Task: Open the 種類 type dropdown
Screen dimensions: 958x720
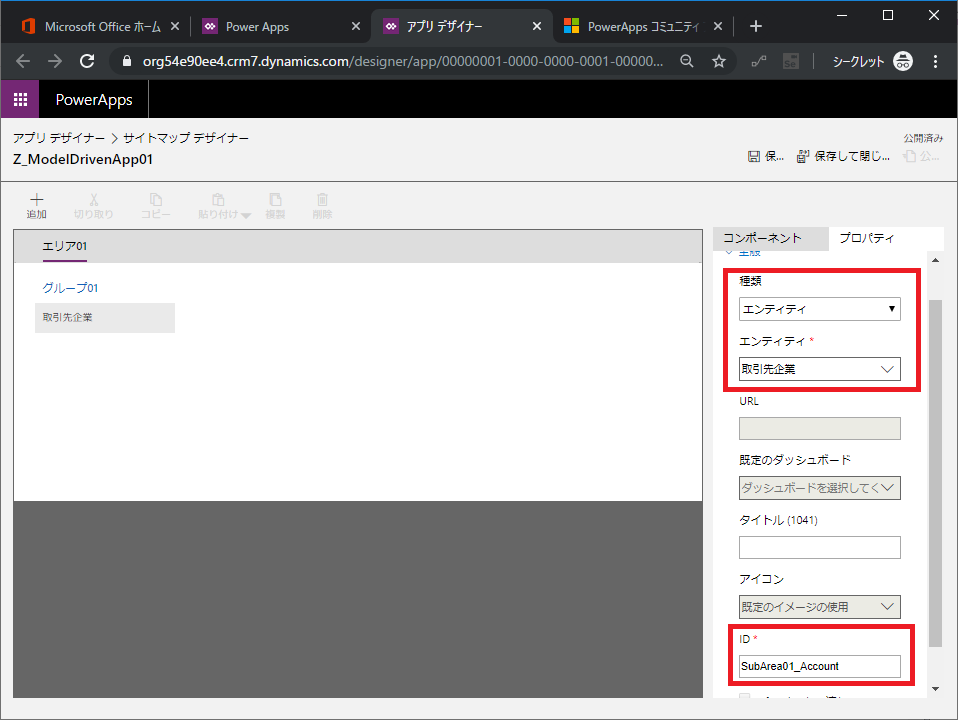Action: coord(819,309)
